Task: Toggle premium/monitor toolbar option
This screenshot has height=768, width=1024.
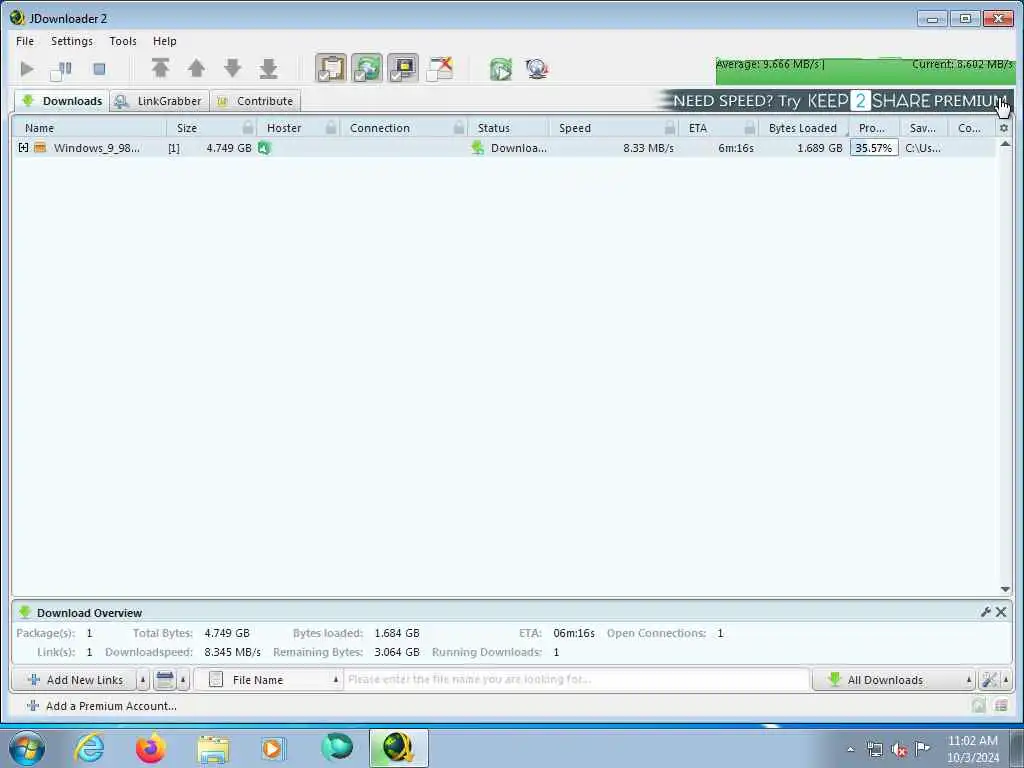Action: [403, 69]
